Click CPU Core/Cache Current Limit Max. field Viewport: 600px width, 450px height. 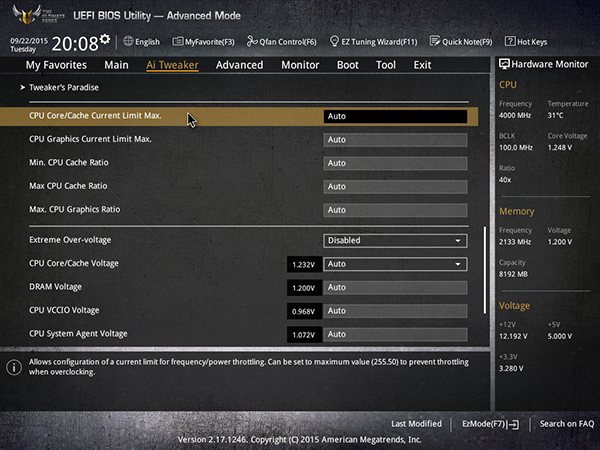pos(395,116)
